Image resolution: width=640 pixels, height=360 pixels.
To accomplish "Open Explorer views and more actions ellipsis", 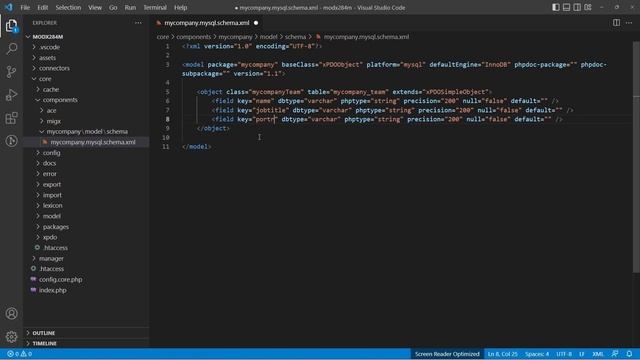I will point(138,23).
